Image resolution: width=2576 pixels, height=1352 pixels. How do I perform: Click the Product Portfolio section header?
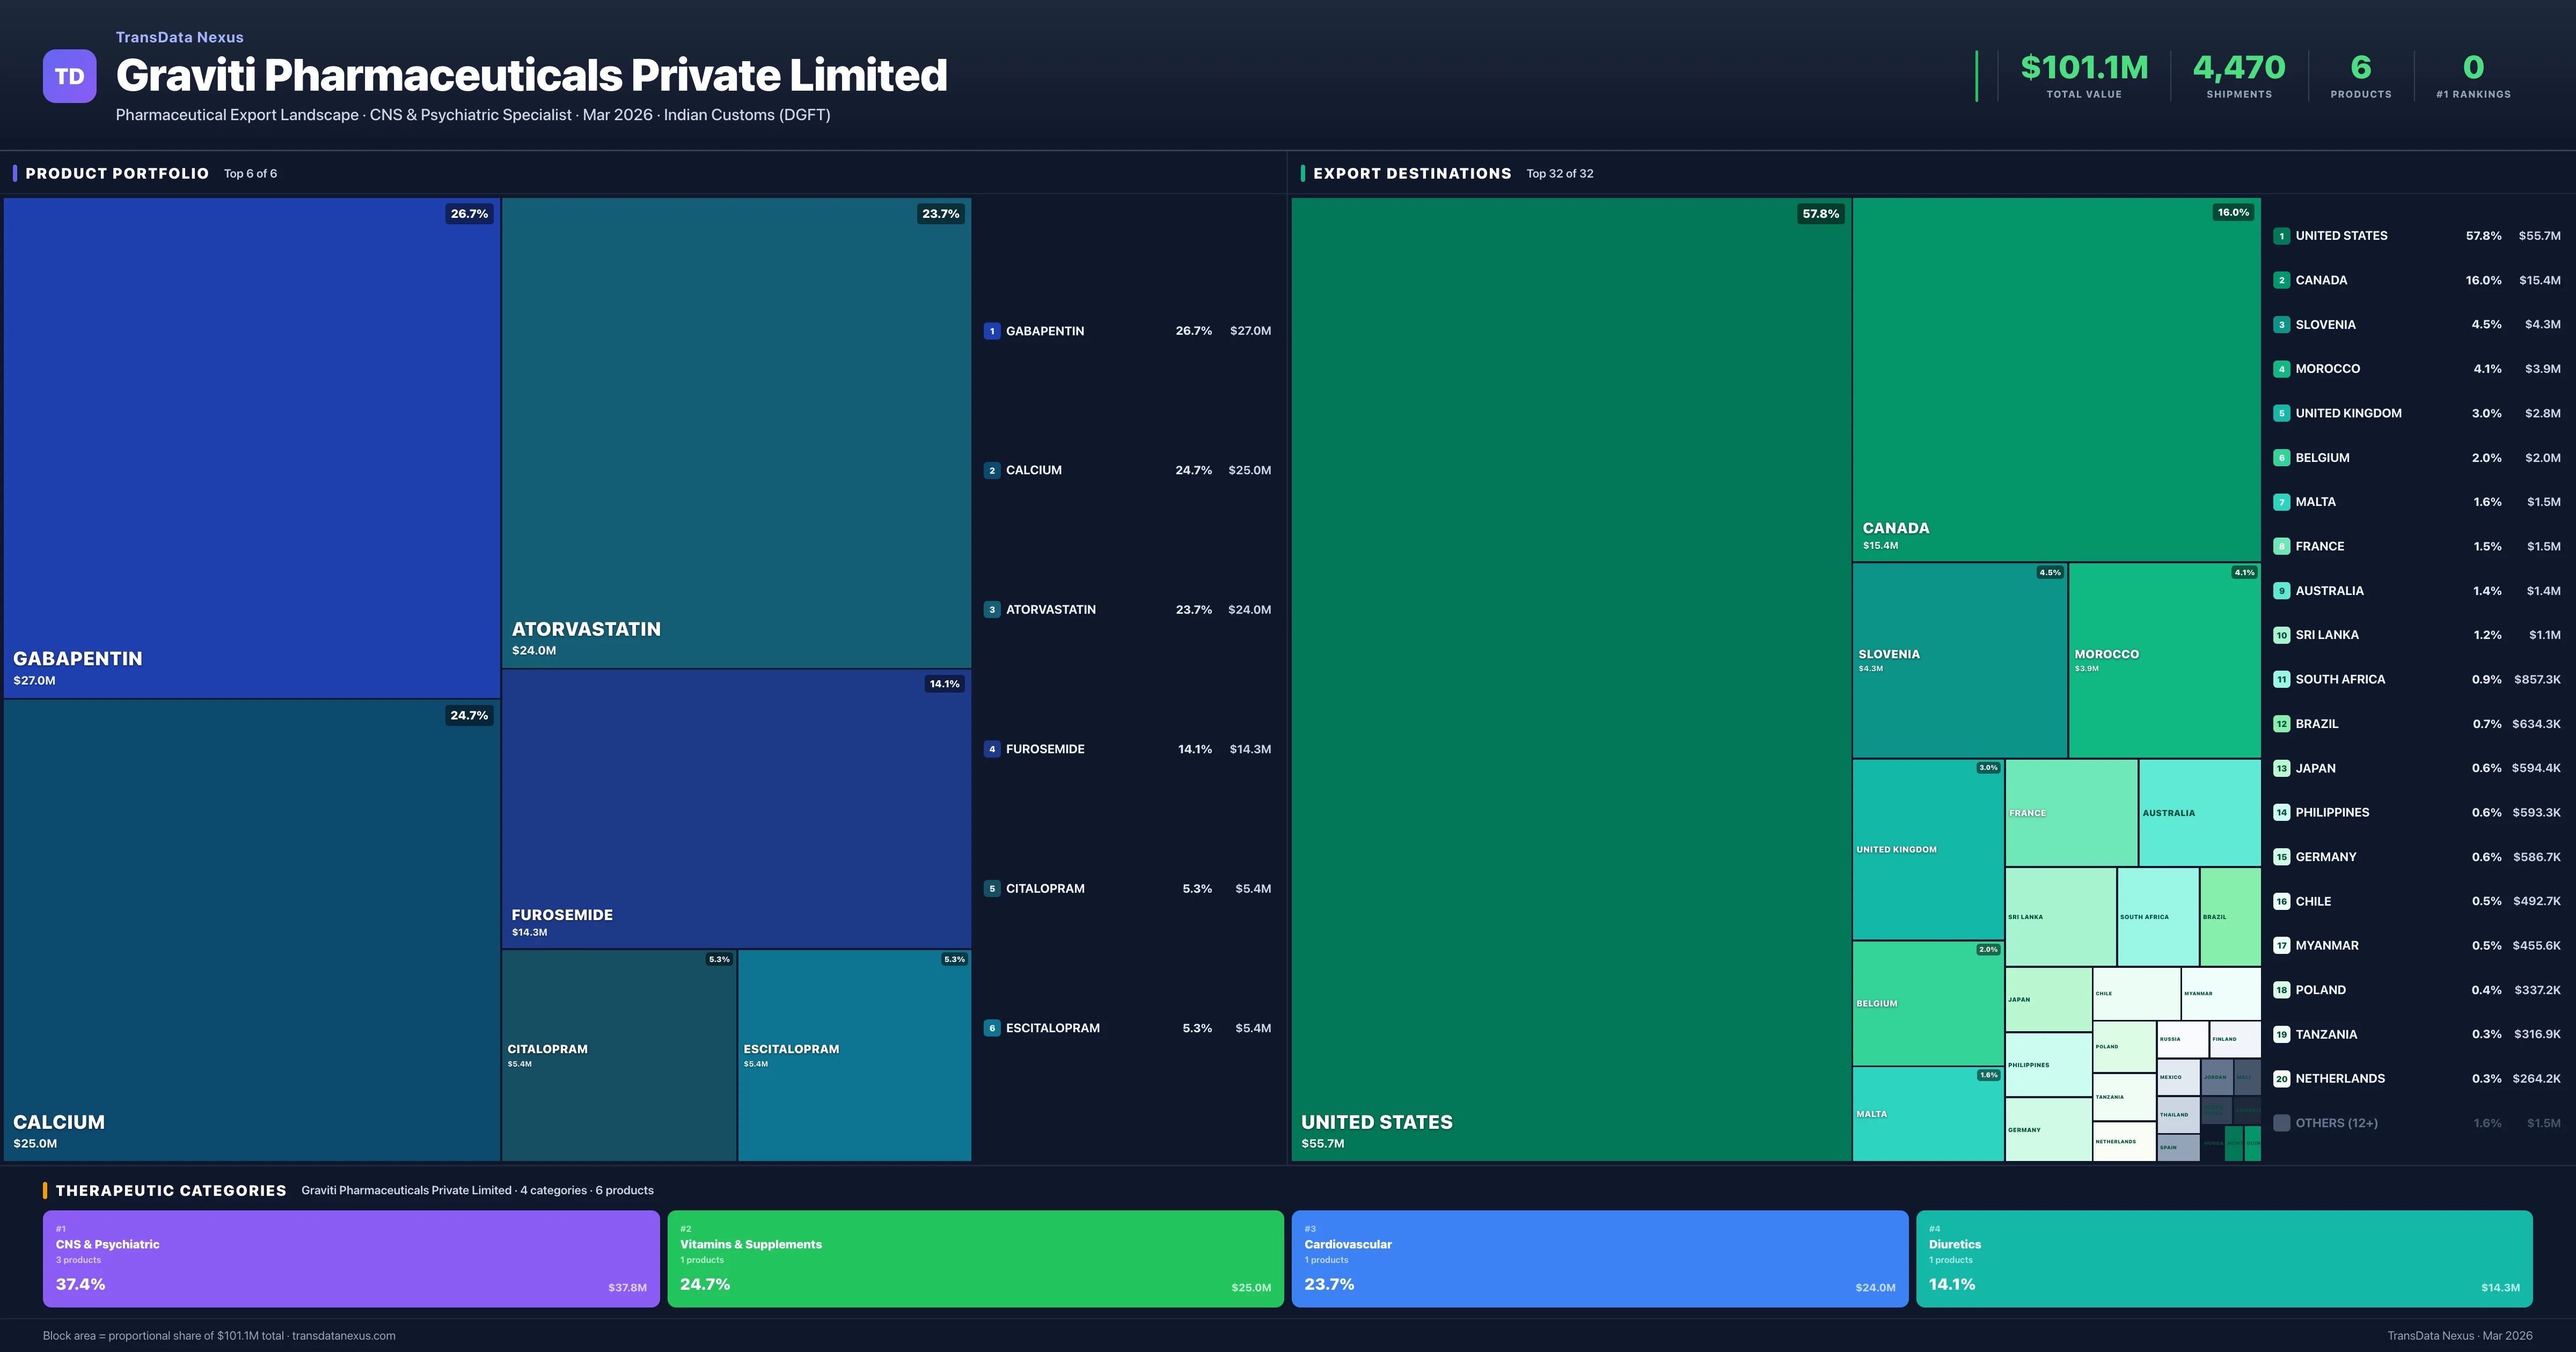117,174
